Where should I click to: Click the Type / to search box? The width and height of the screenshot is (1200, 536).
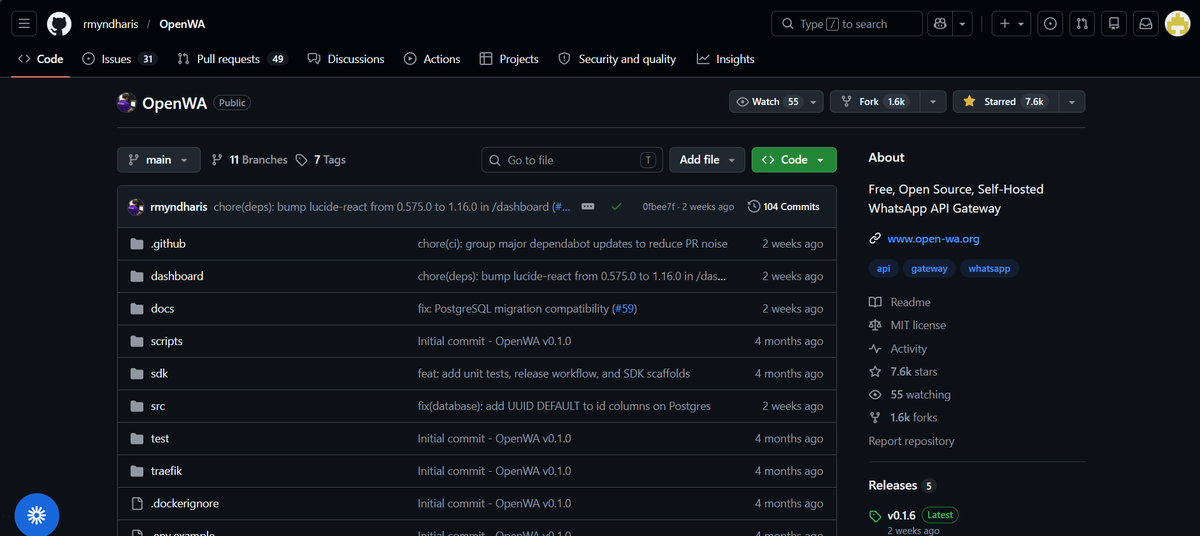click(847, 24)
